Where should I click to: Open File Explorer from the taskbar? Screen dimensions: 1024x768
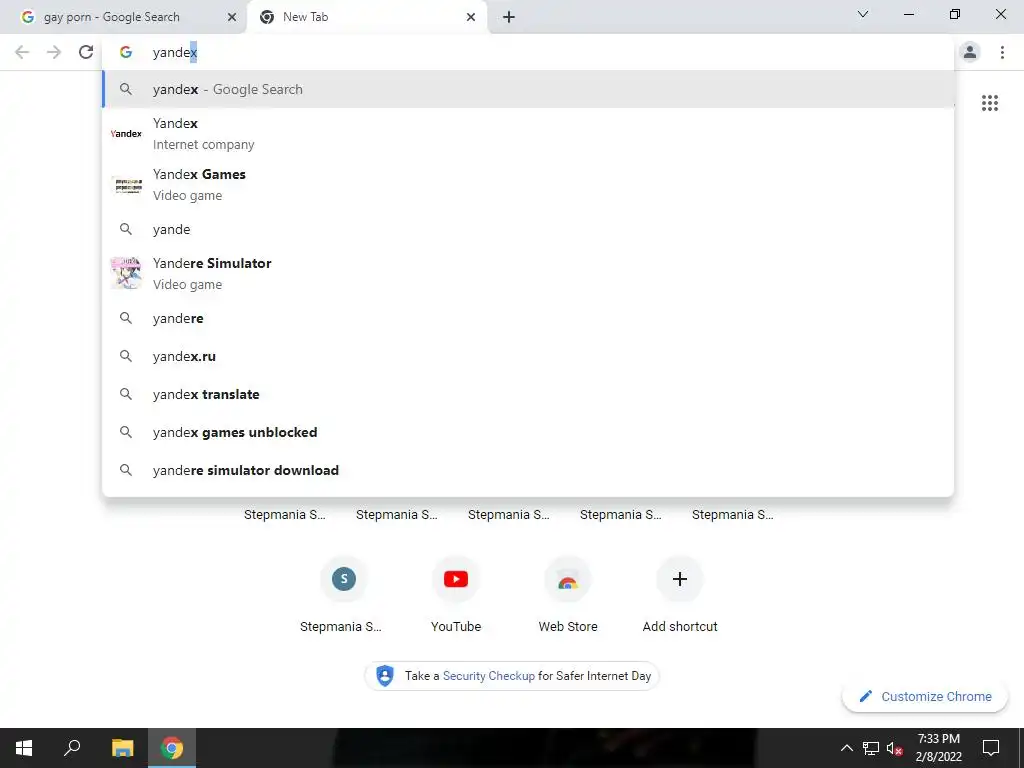[122, 748]
